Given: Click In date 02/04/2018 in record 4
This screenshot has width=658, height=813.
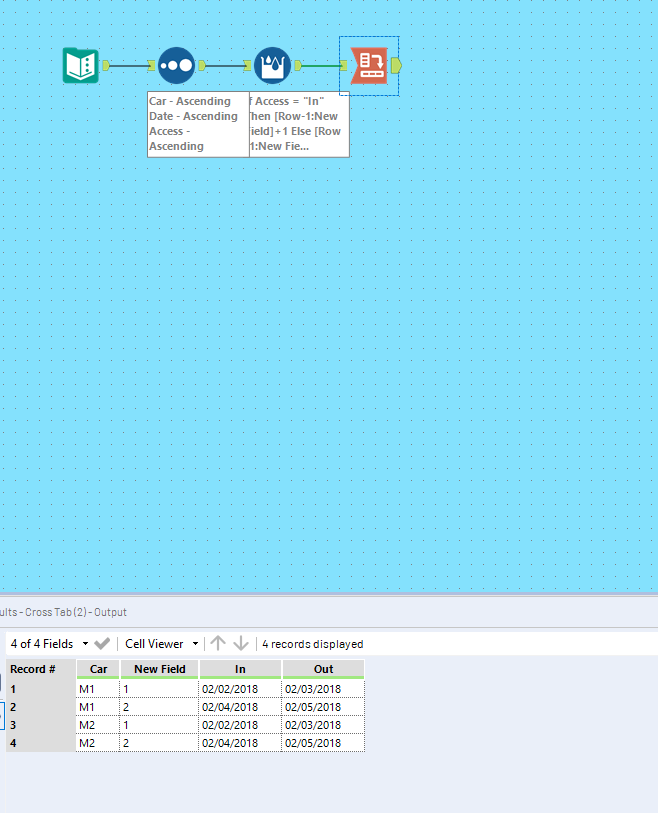Looking at the screenshot, I should [240, 743].
